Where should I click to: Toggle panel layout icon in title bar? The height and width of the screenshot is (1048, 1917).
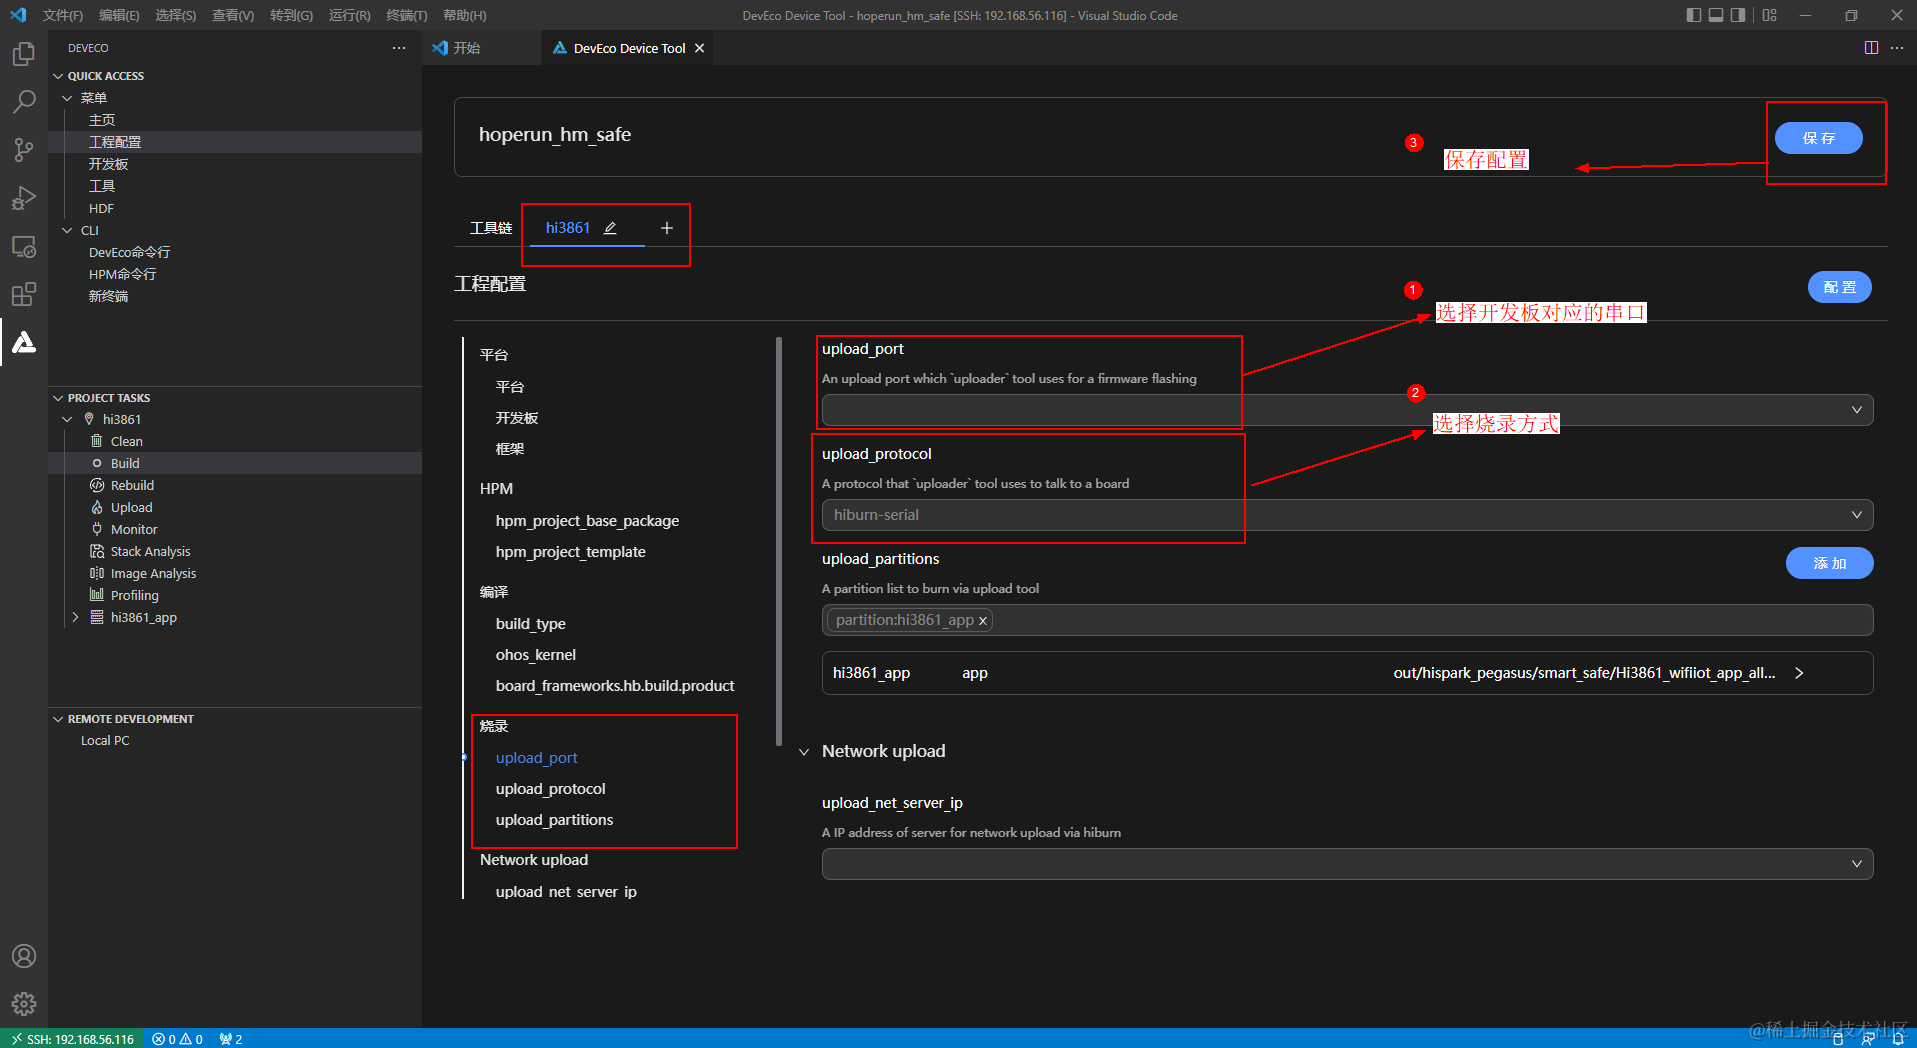coord(1716,15)
